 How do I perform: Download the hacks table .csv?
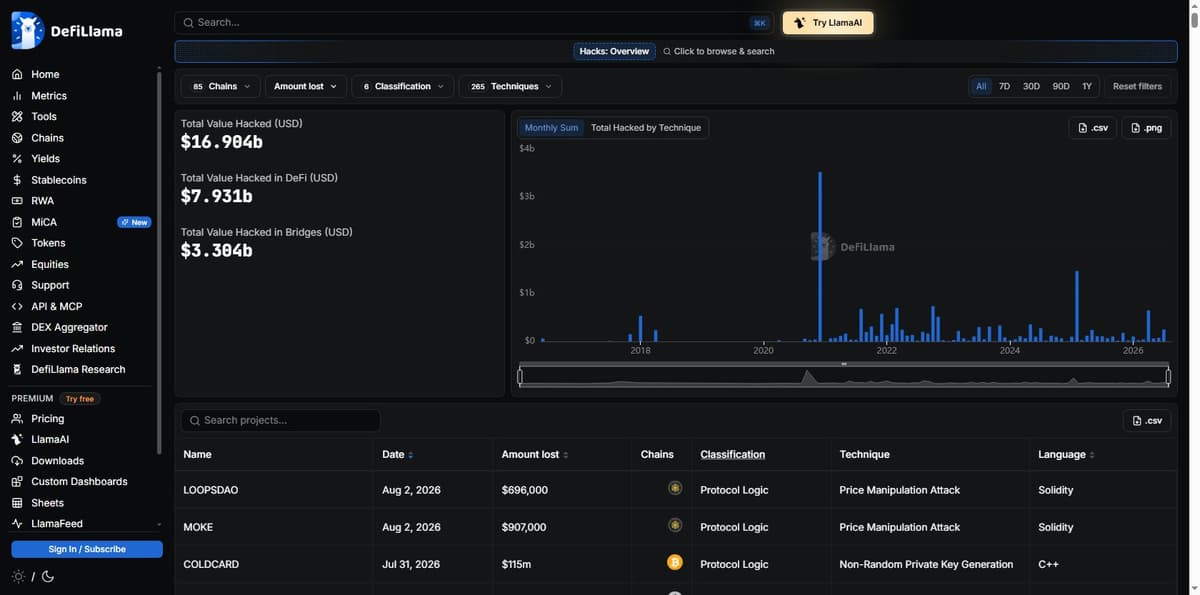(1147, 421)
